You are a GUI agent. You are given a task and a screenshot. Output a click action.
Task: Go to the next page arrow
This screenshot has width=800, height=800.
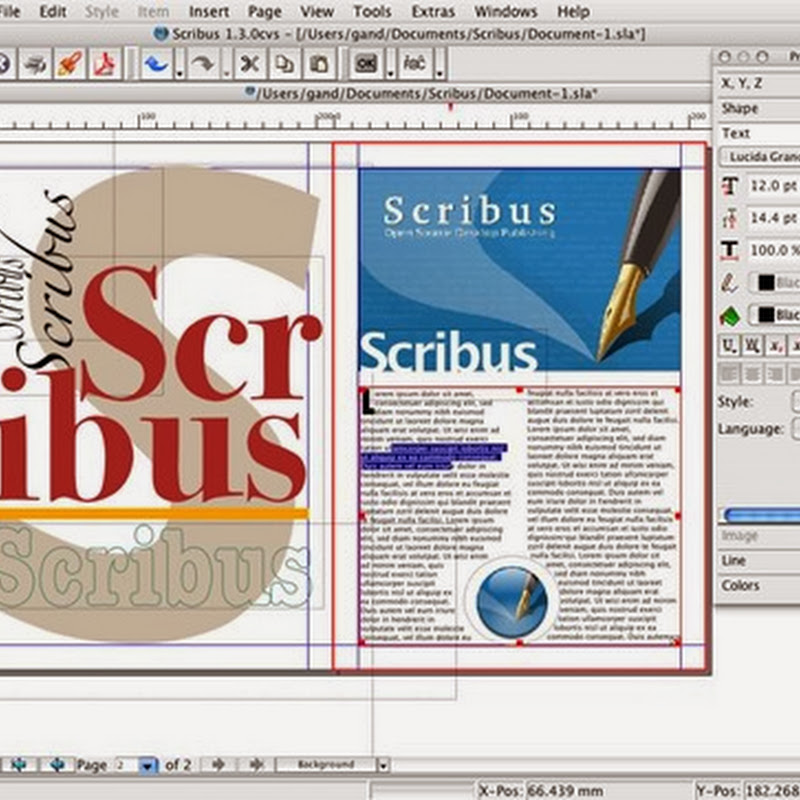(x=217, y=765)
